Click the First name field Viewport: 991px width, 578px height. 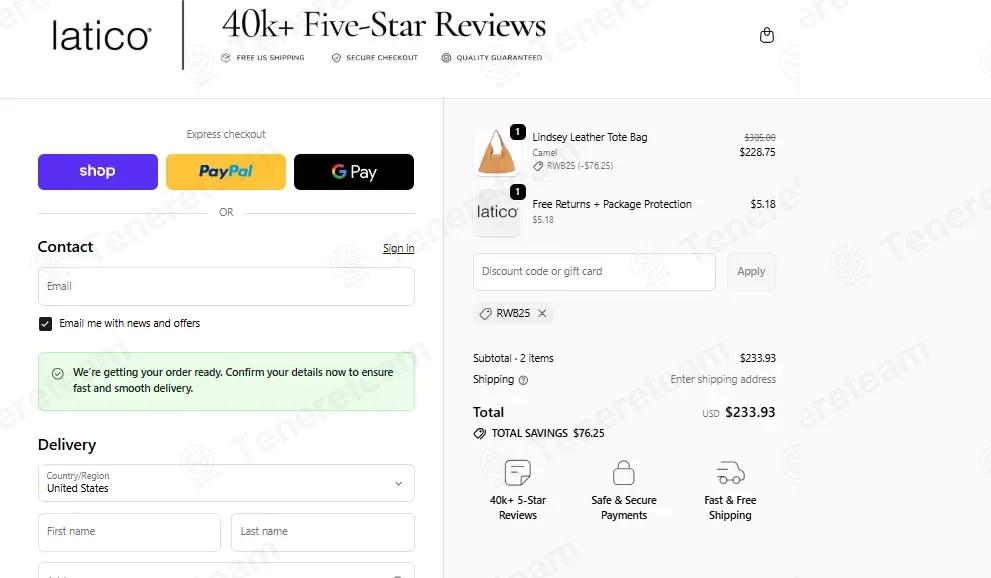[130, 532]
